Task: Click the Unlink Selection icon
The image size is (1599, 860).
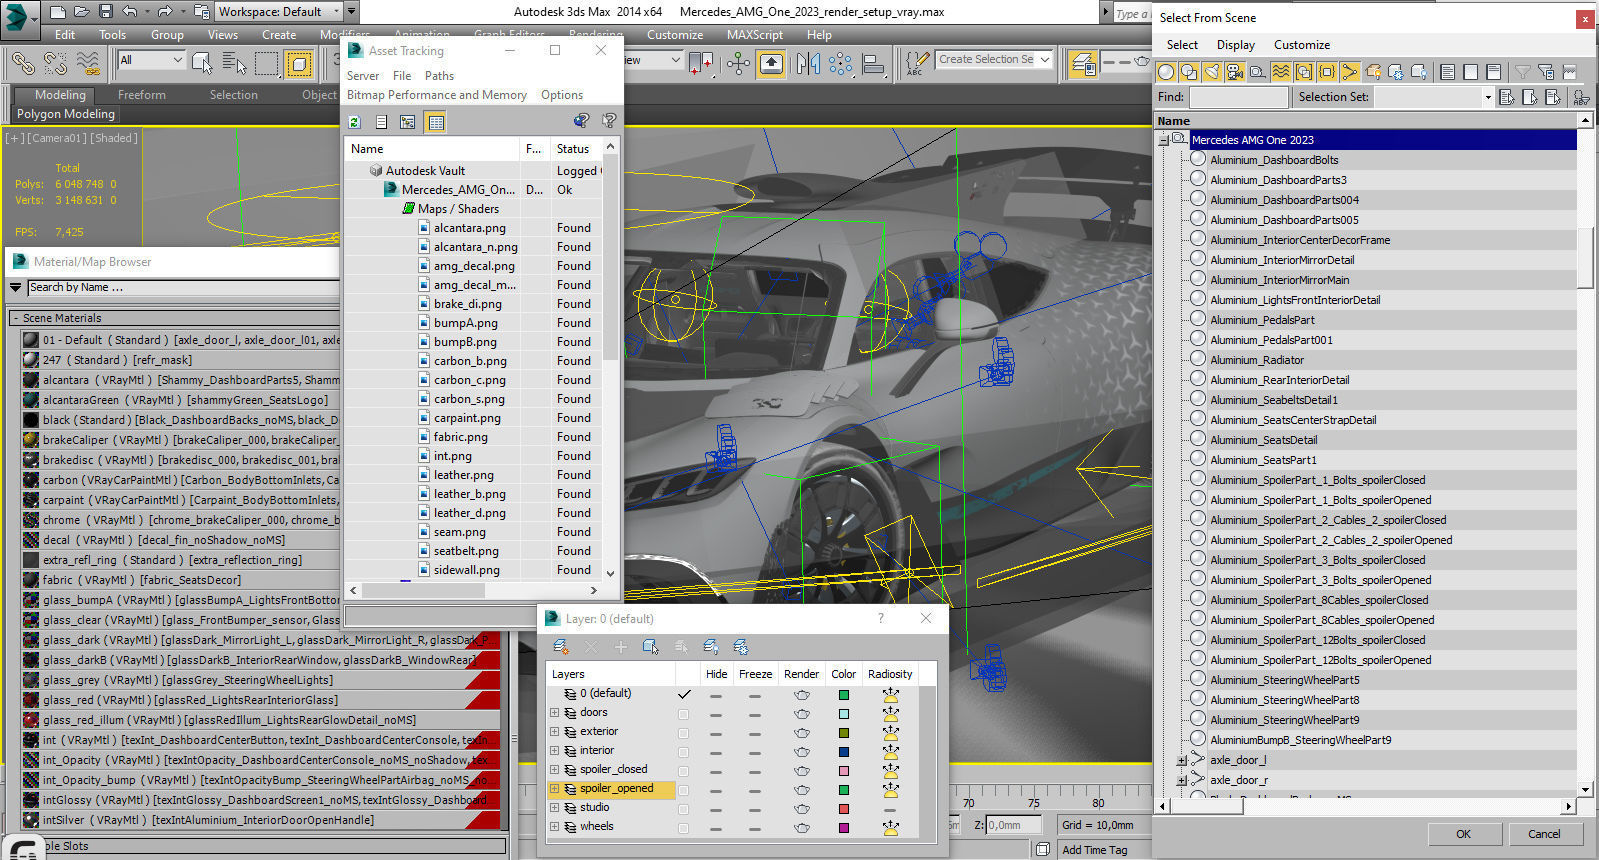Action: (x=56, y=63)
